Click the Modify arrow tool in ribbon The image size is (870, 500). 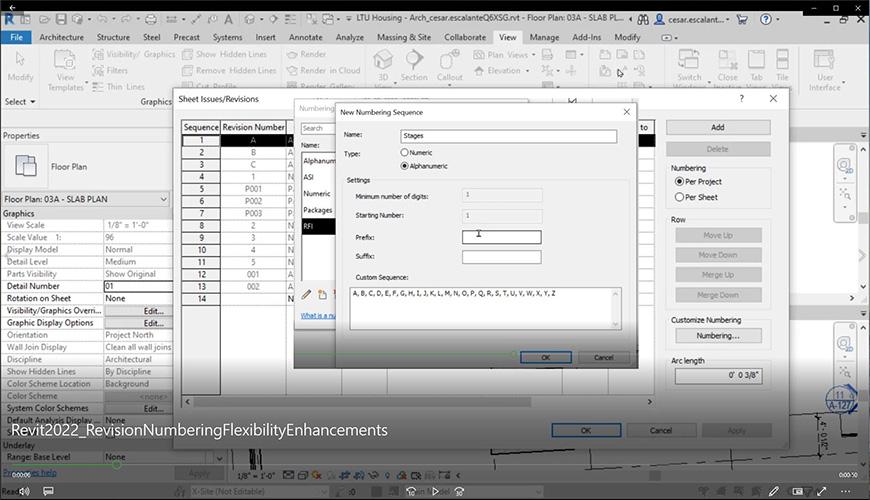[21, 65]
